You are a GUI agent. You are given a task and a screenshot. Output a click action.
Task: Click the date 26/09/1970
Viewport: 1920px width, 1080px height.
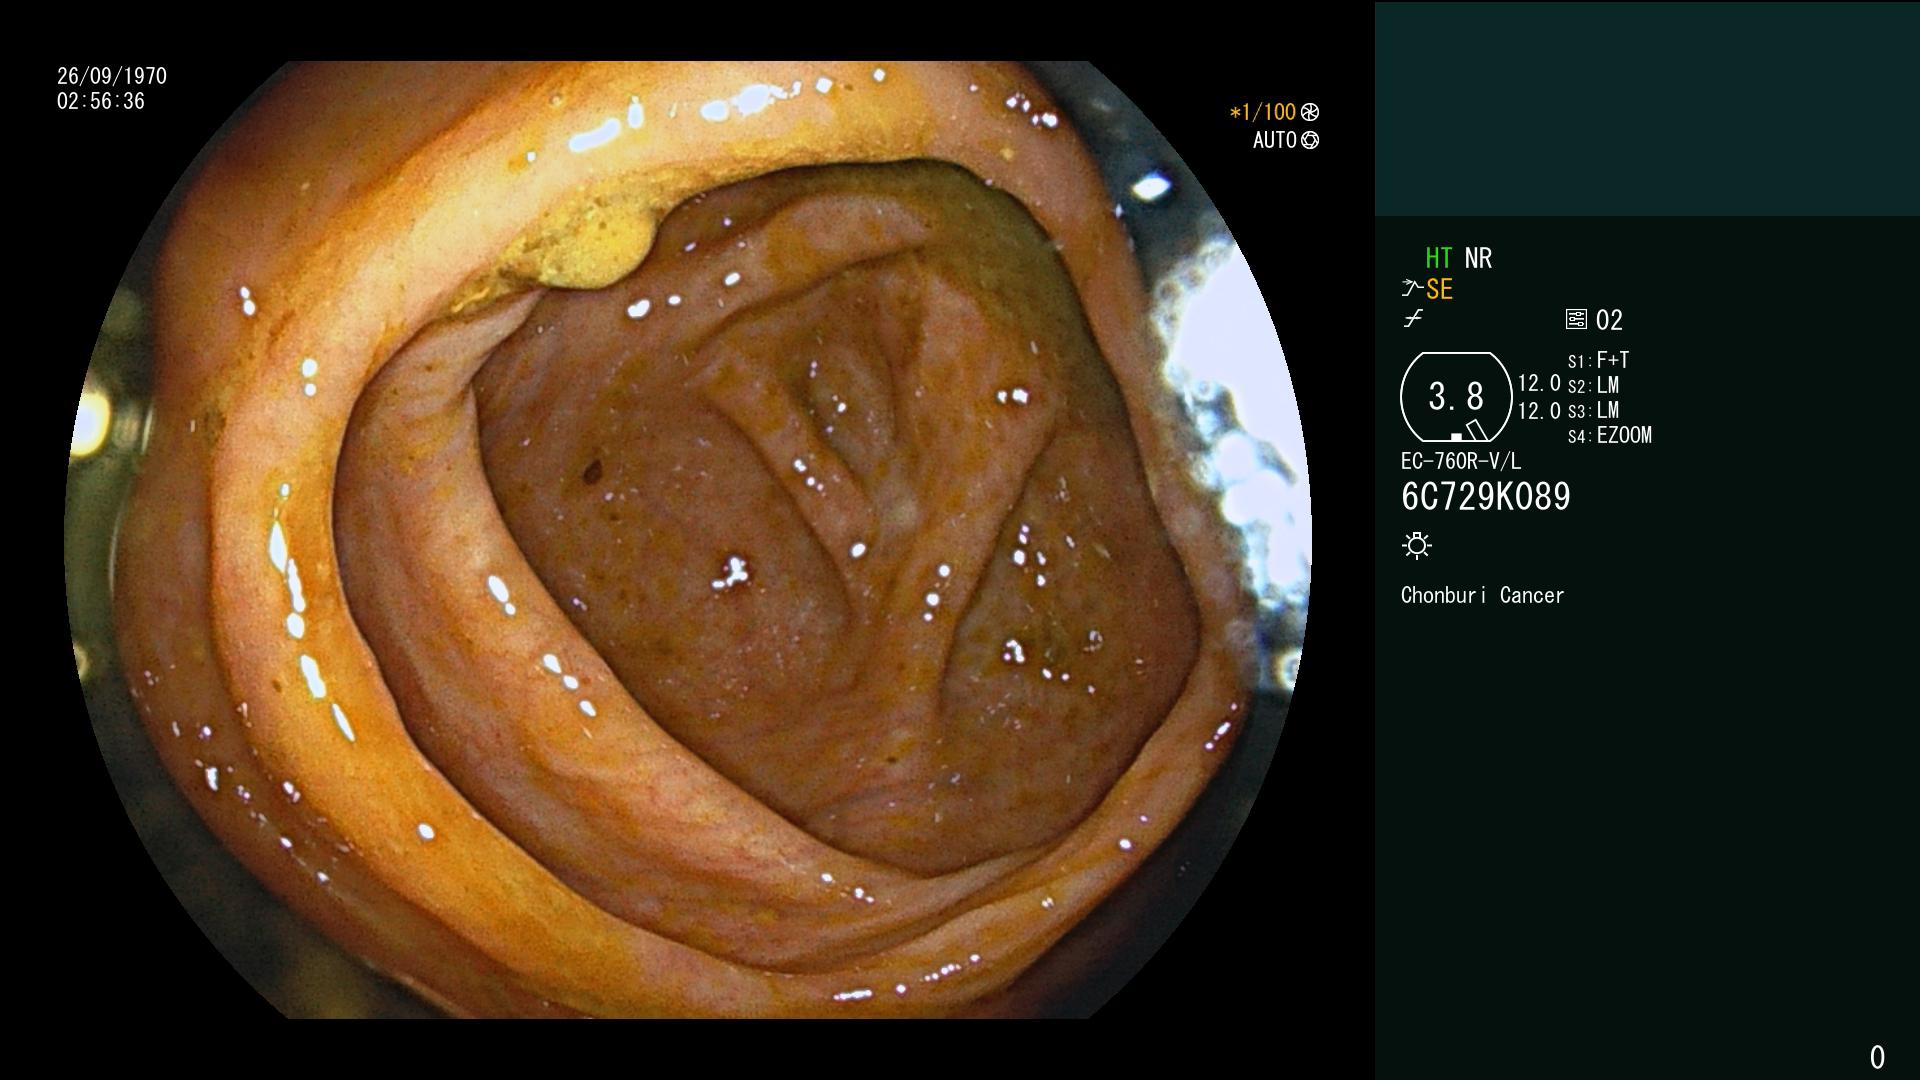pos(112,76)
